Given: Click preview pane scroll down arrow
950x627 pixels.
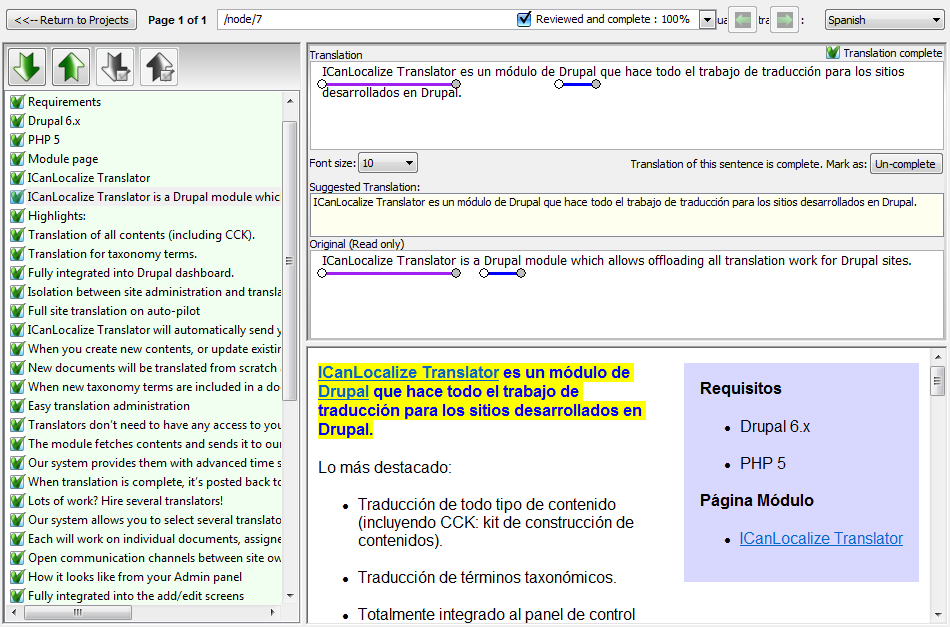Looking at the screenshot, I should point(938,615).
